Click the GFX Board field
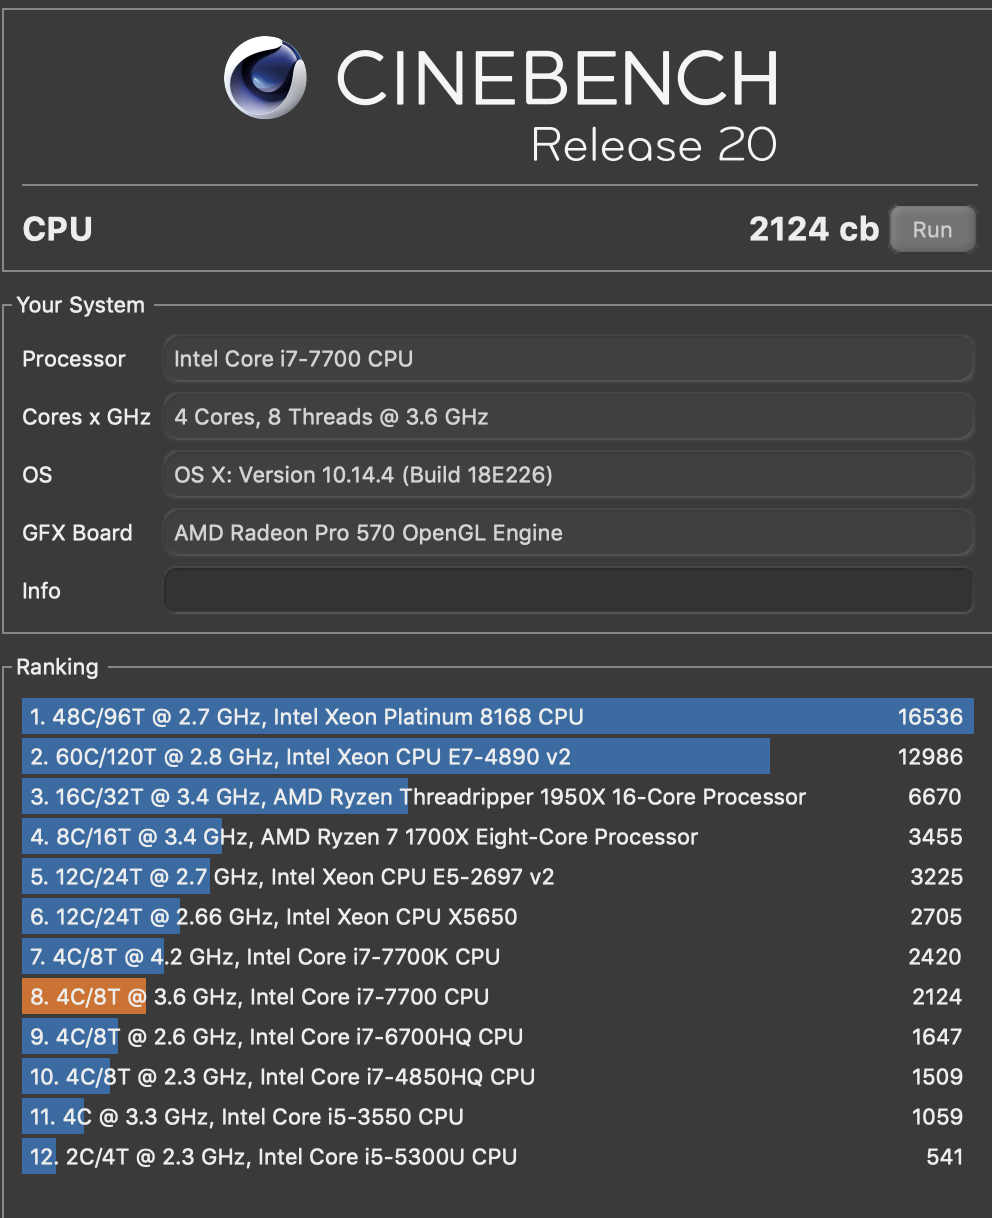This screenshot has height=1218, width=992. [x=568, y=533]
